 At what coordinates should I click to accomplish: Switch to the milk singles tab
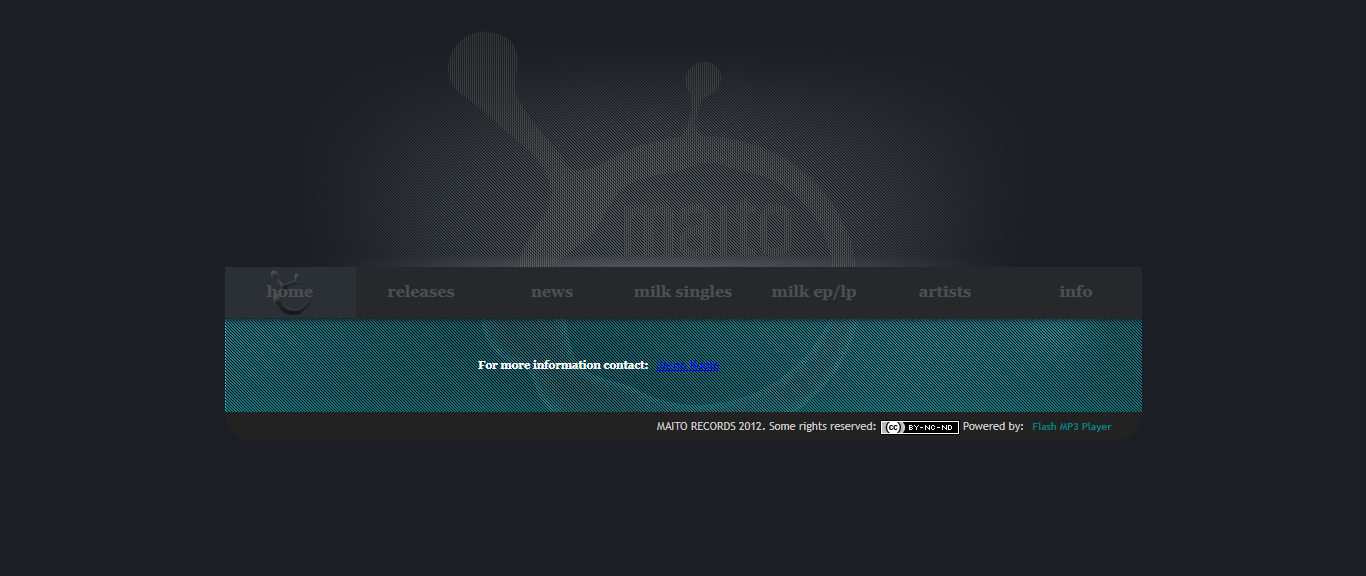coord(683,292)
